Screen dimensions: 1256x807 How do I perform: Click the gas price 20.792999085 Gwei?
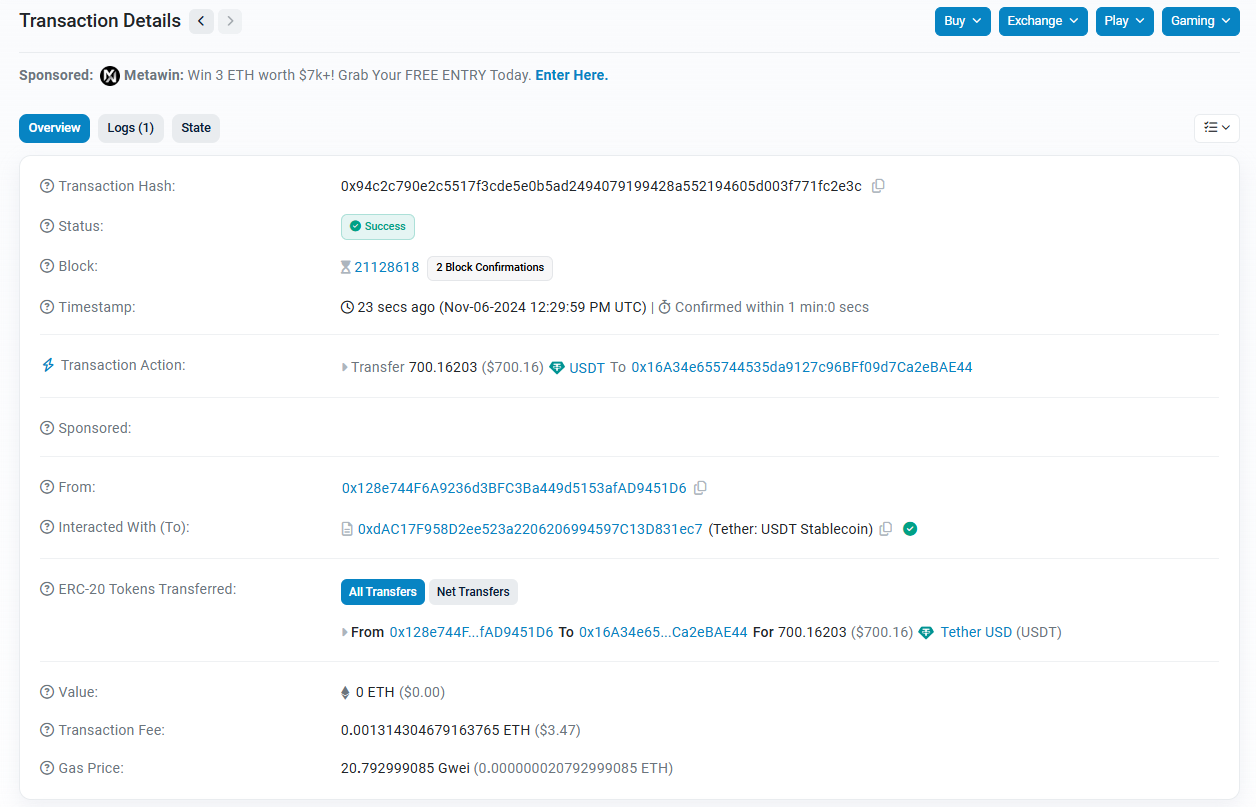(x=405, y=768)
